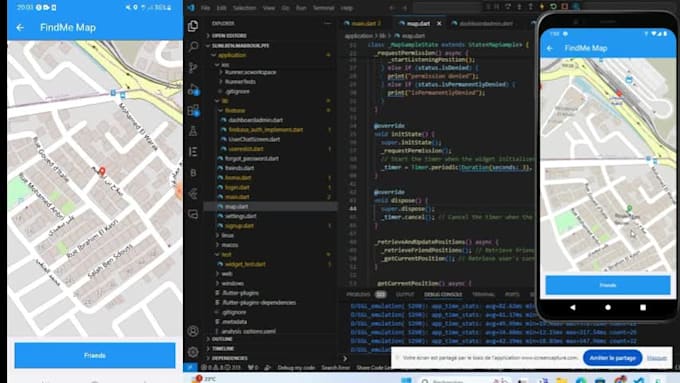Expand the Timeline section
The height and width of the screenshot is (383, 680).
(223, 348)
